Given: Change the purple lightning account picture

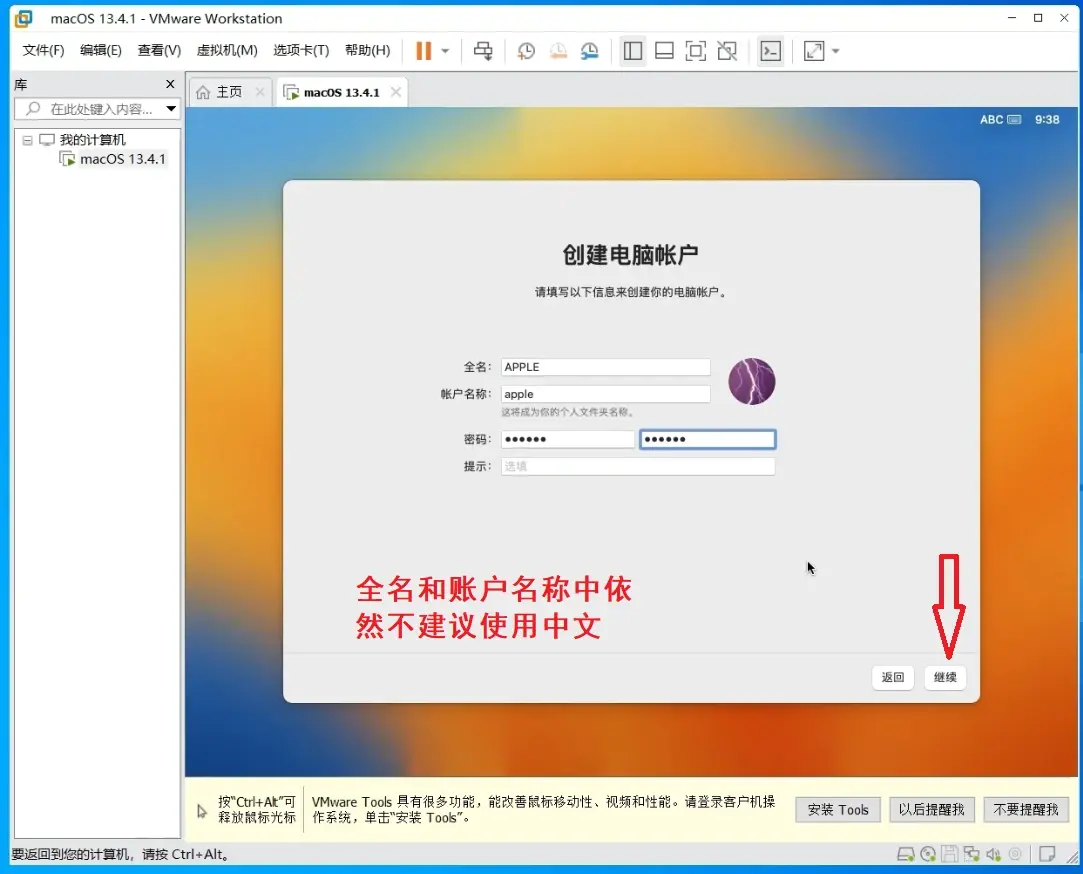Looking at the screenshot, I should tap(751, 381).
